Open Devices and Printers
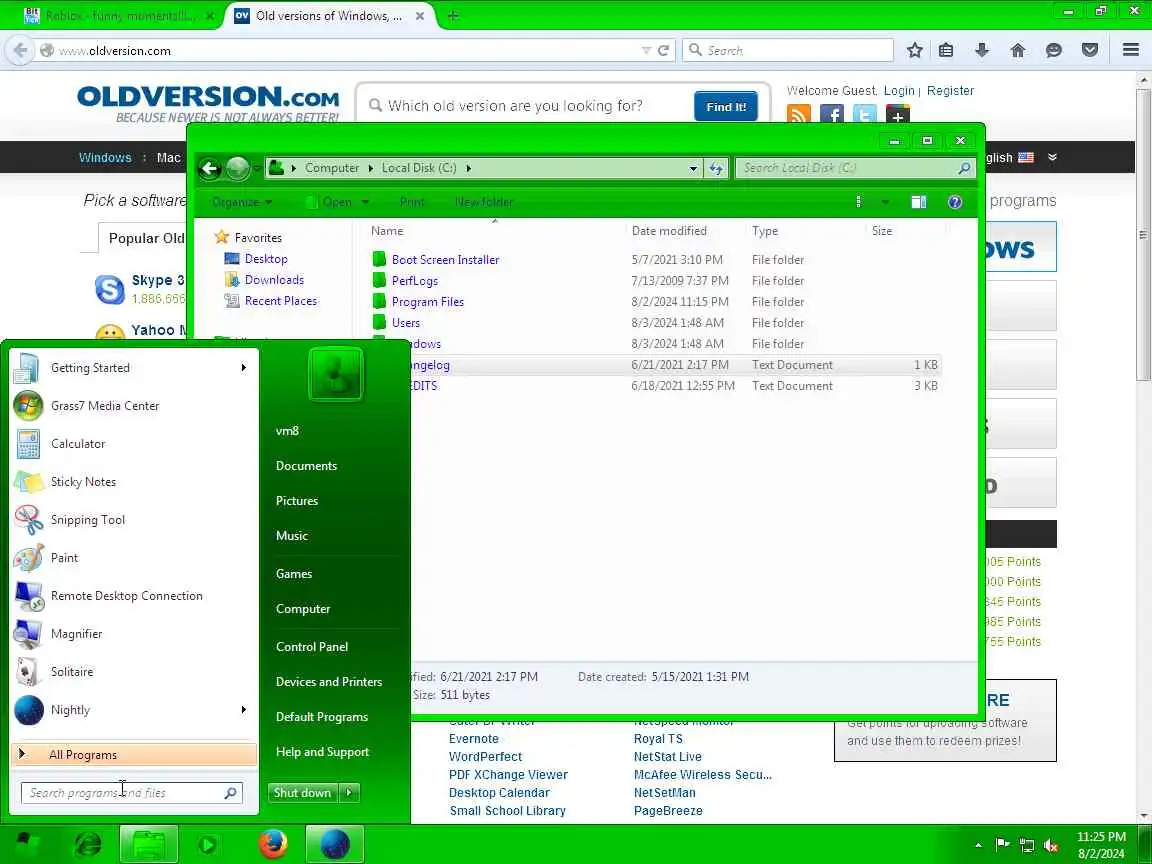Viewport: 1152px width, 864px height. coord(328,682)
